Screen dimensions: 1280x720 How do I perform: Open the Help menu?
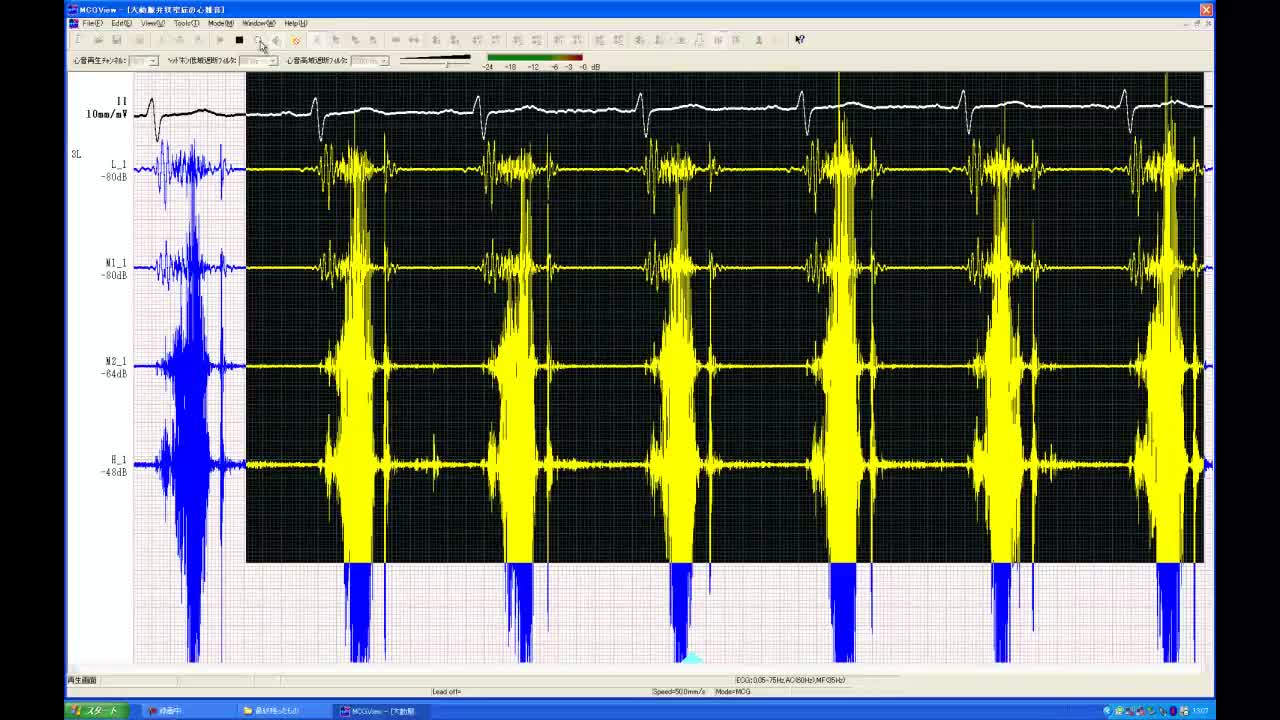pos(296,23)
